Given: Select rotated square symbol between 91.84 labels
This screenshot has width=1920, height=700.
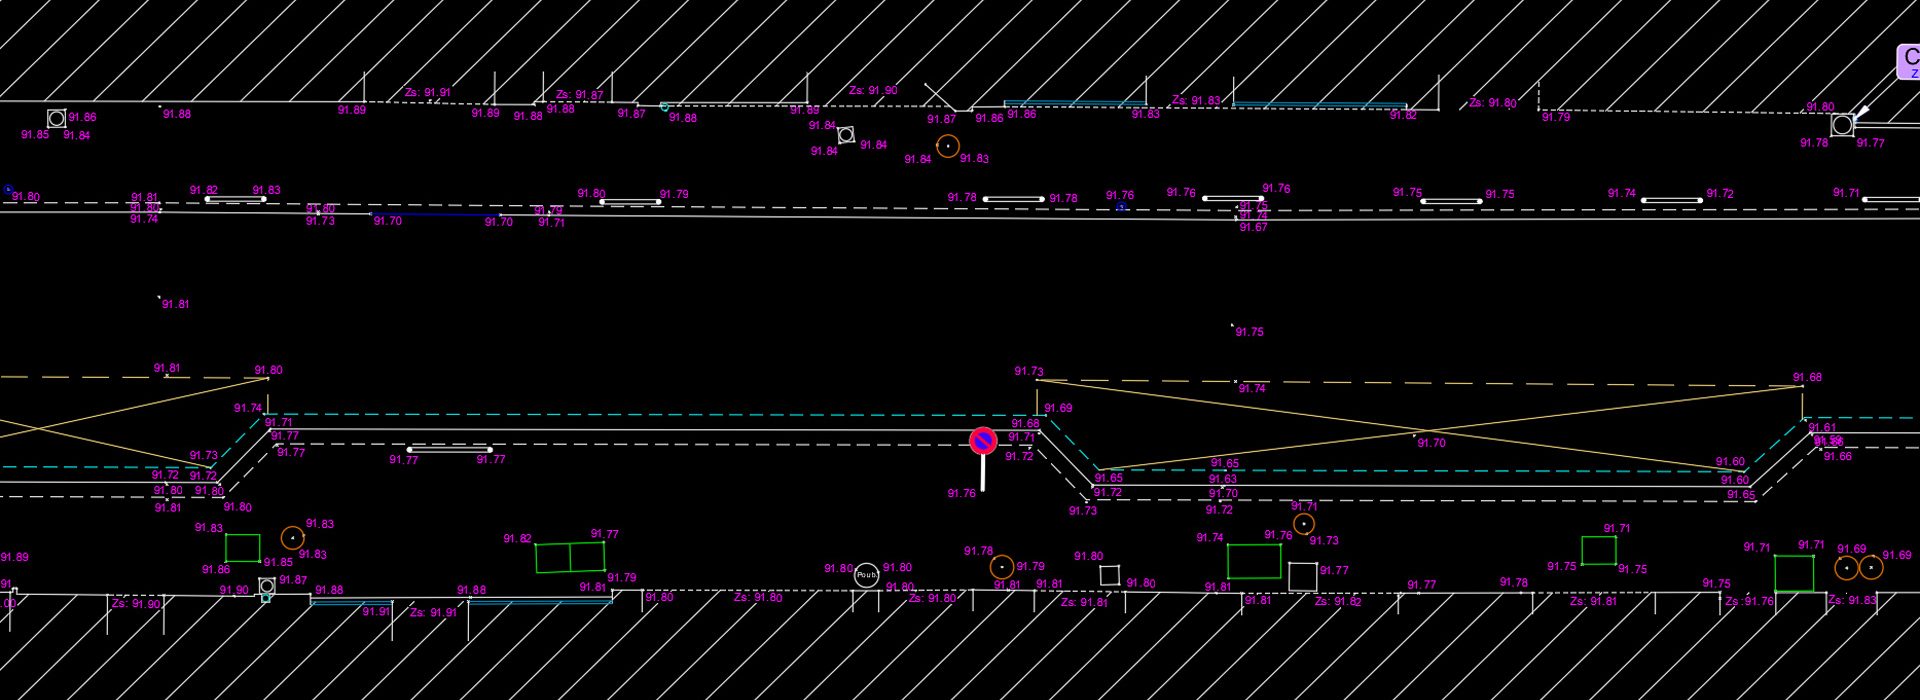Looking at the screenshot, I should click(x=846, y=135).
